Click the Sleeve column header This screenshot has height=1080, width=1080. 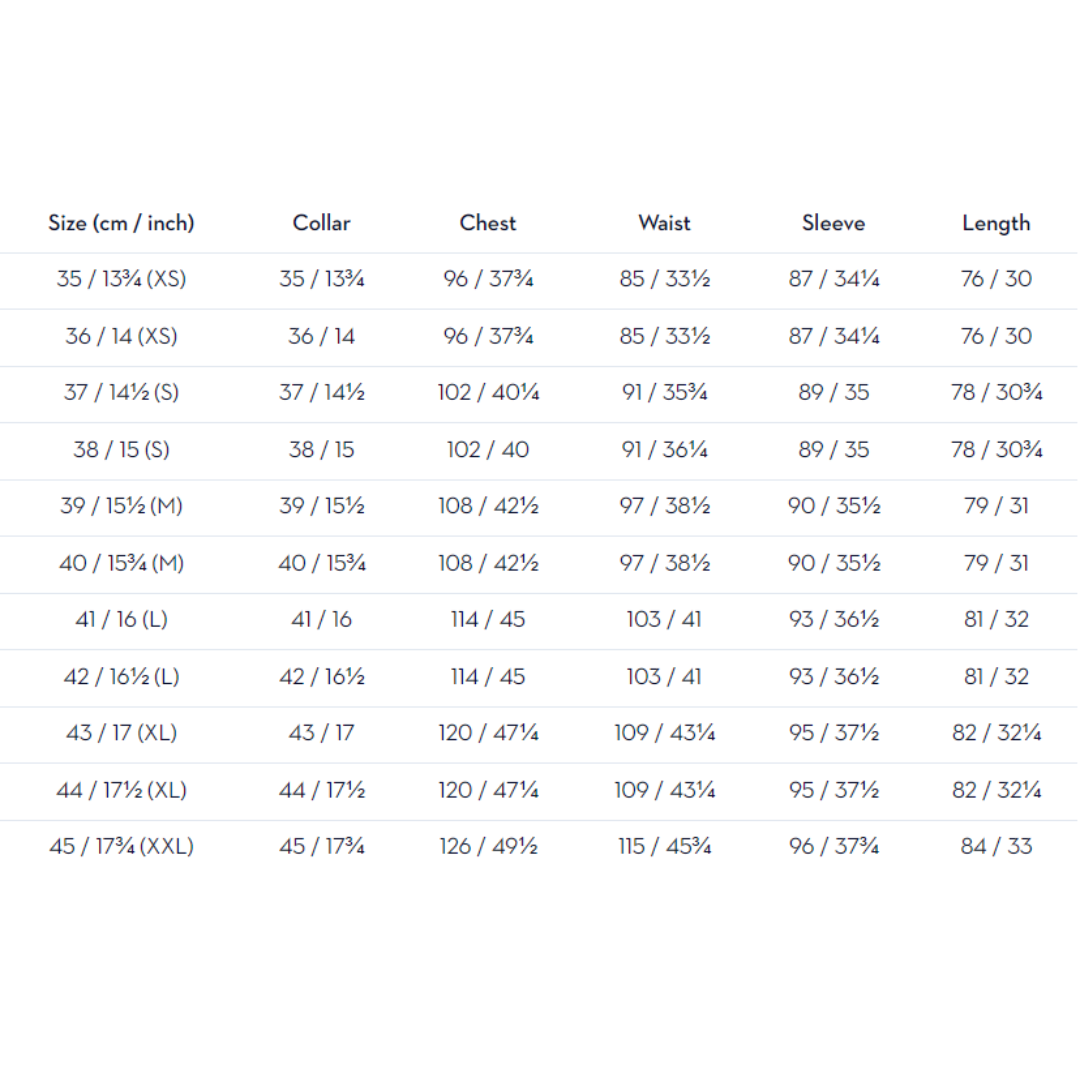(x=833, y=223)
